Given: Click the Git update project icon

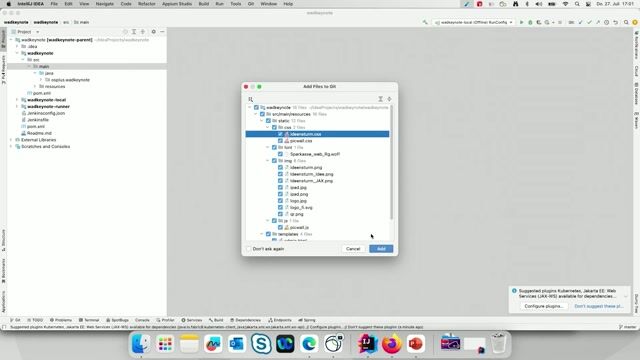Looking at the screenshot, I should 580,22.
